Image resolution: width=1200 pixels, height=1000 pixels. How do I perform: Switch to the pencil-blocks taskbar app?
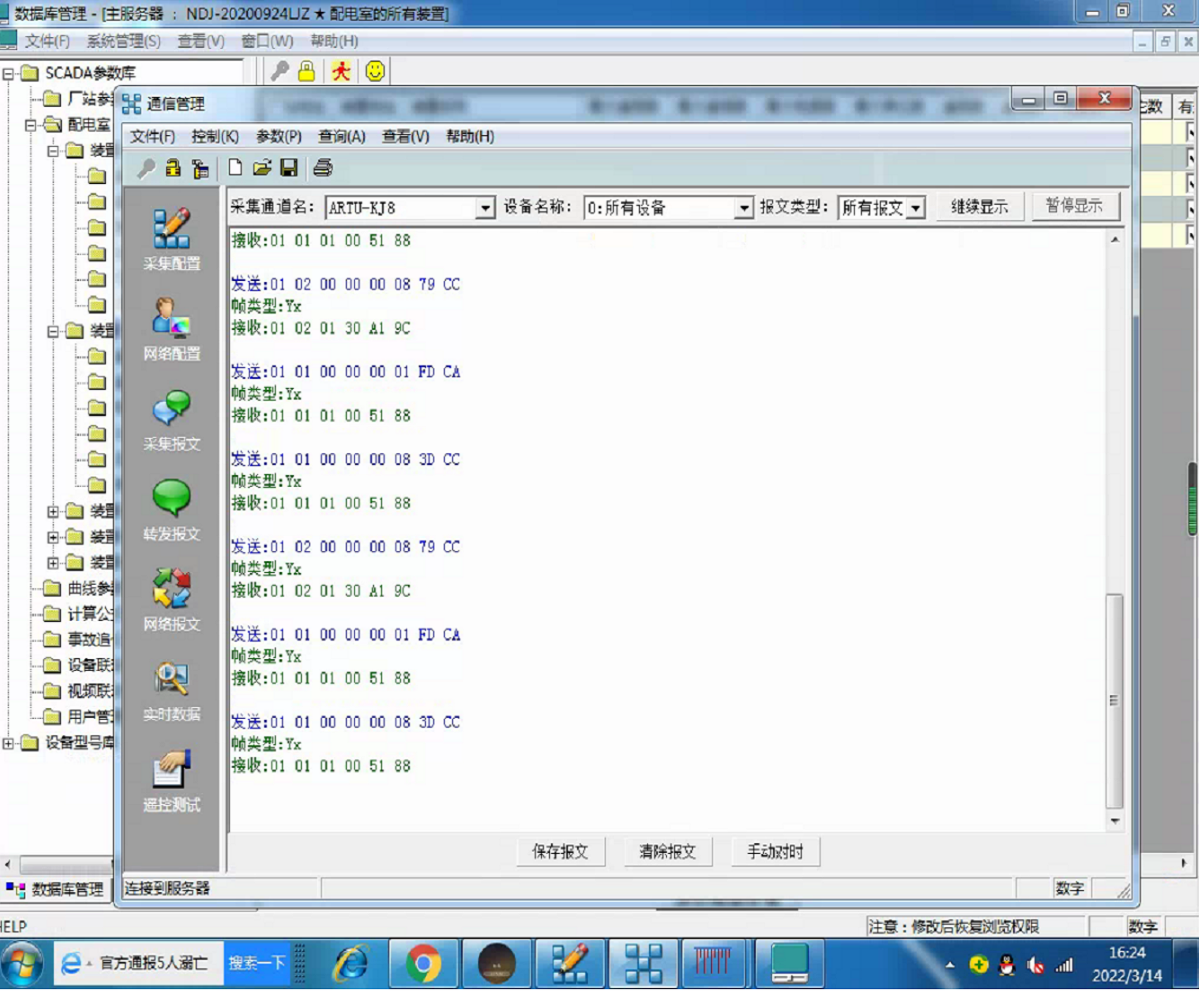[x=570, y=964]
